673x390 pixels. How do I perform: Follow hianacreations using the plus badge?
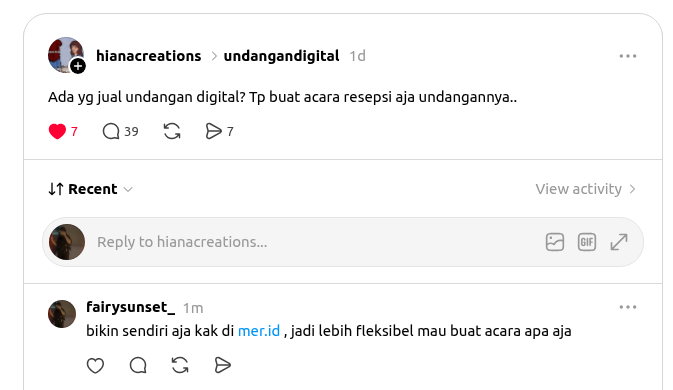[78, 66]
